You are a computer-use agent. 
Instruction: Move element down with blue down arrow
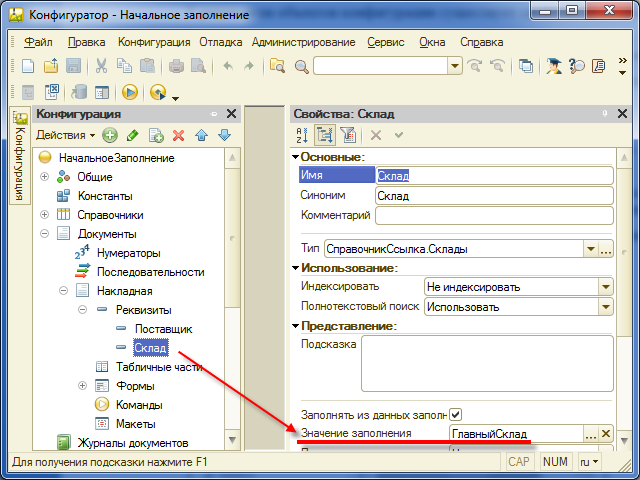[224, 135]
